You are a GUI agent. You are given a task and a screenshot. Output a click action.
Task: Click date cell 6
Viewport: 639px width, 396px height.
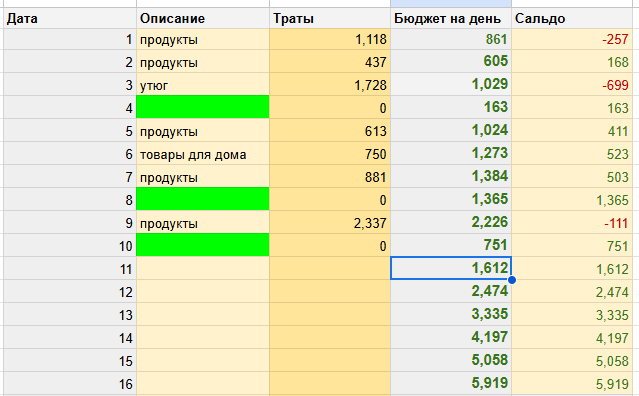pyautogui.click(x=70, y=154)
